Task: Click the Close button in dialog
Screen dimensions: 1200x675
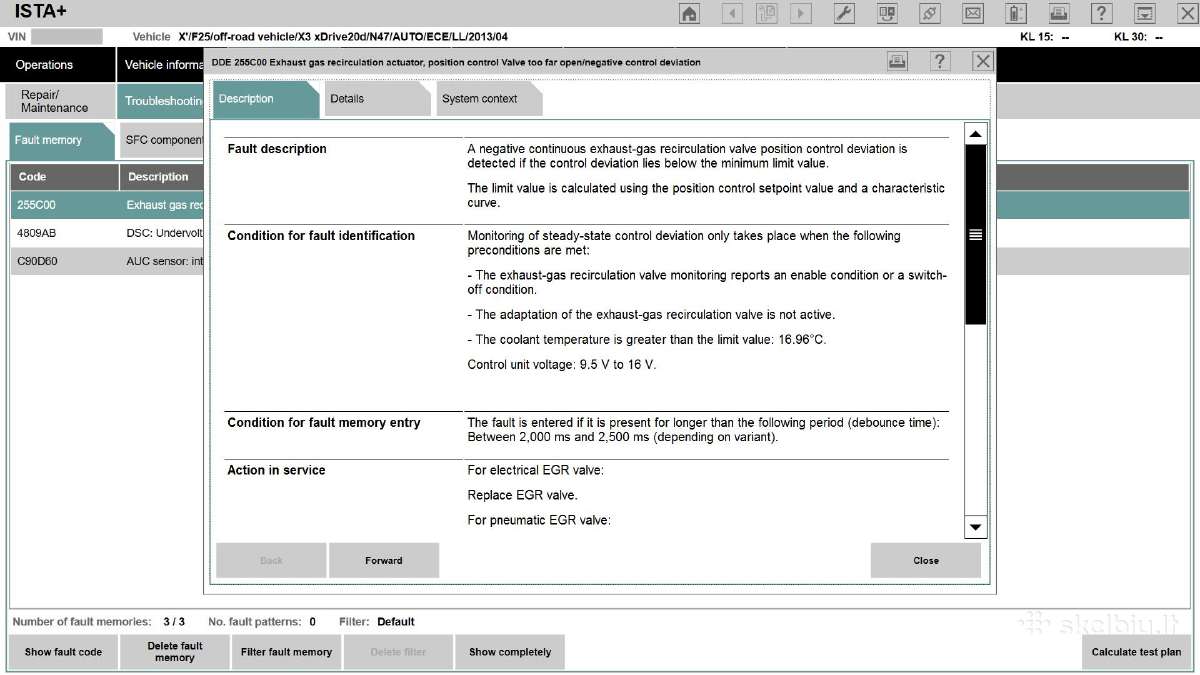Action: [926, 560]
